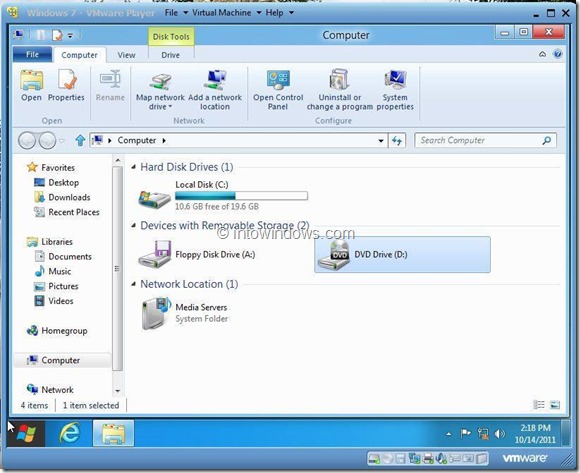Open Map network drive
This screenshot has width=580, height=473.
(x=160, y=90)
